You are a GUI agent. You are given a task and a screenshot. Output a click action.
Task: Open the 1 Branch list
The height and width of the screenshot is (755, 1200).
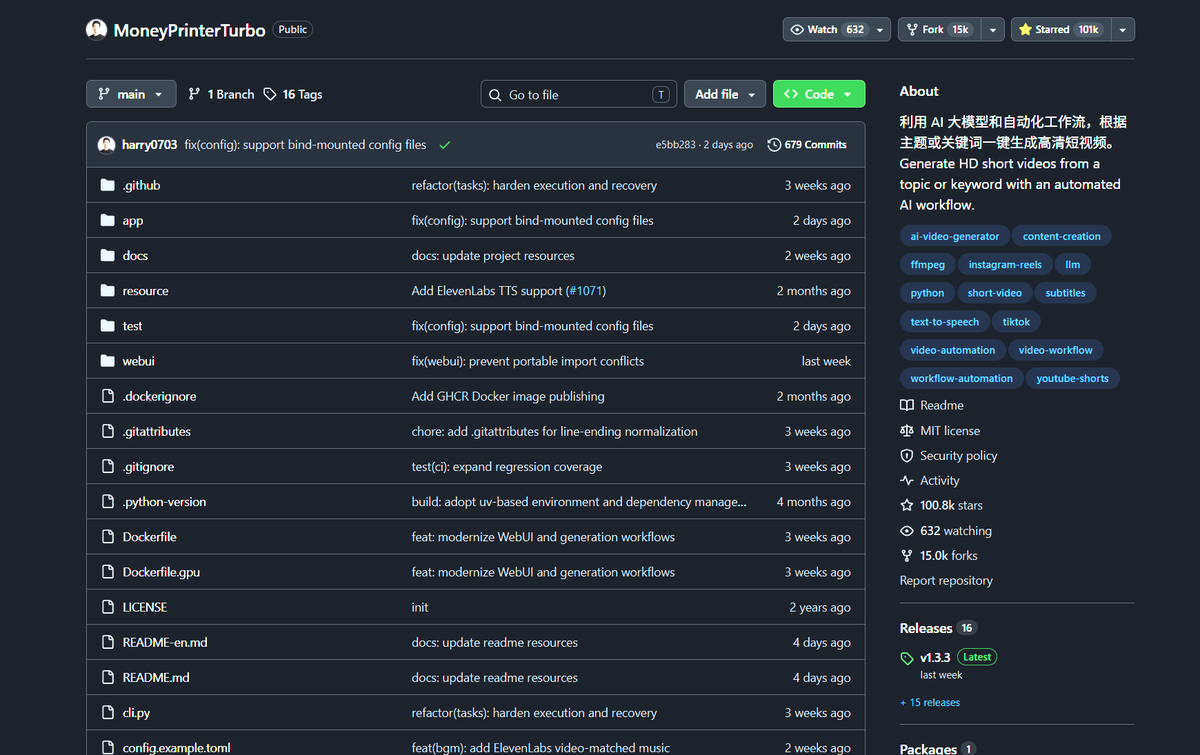[221, 94]
